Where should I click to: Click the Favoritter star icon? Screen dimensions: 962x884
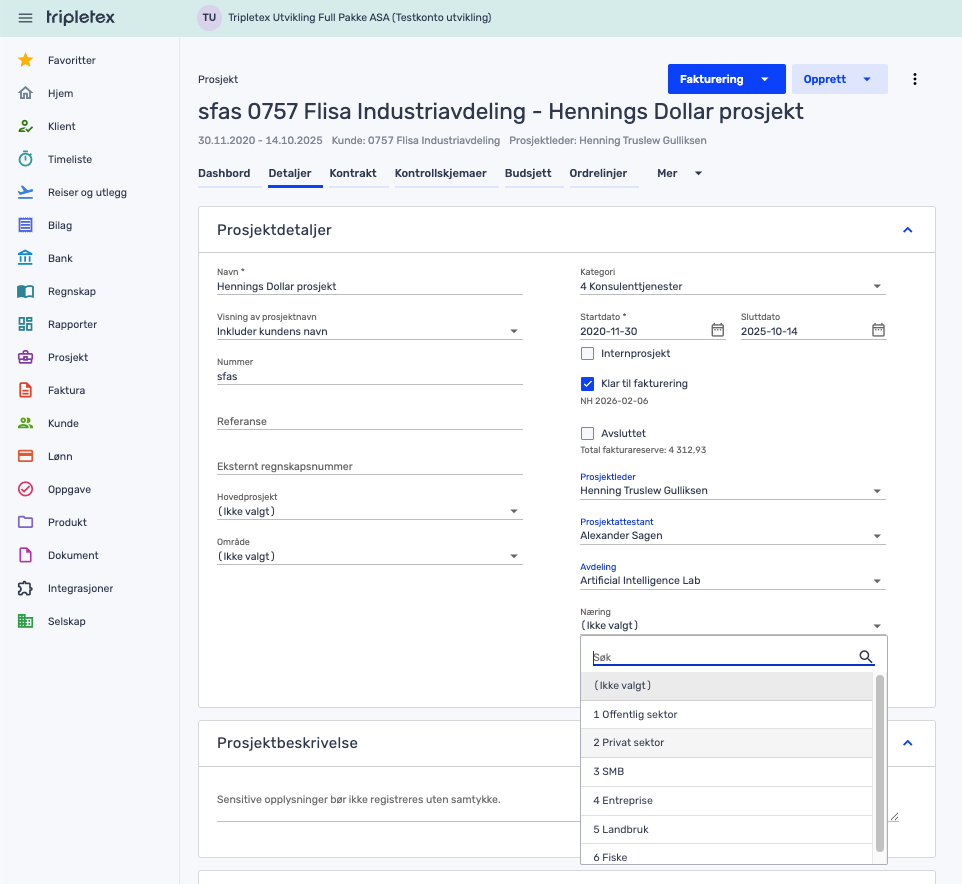26,60
